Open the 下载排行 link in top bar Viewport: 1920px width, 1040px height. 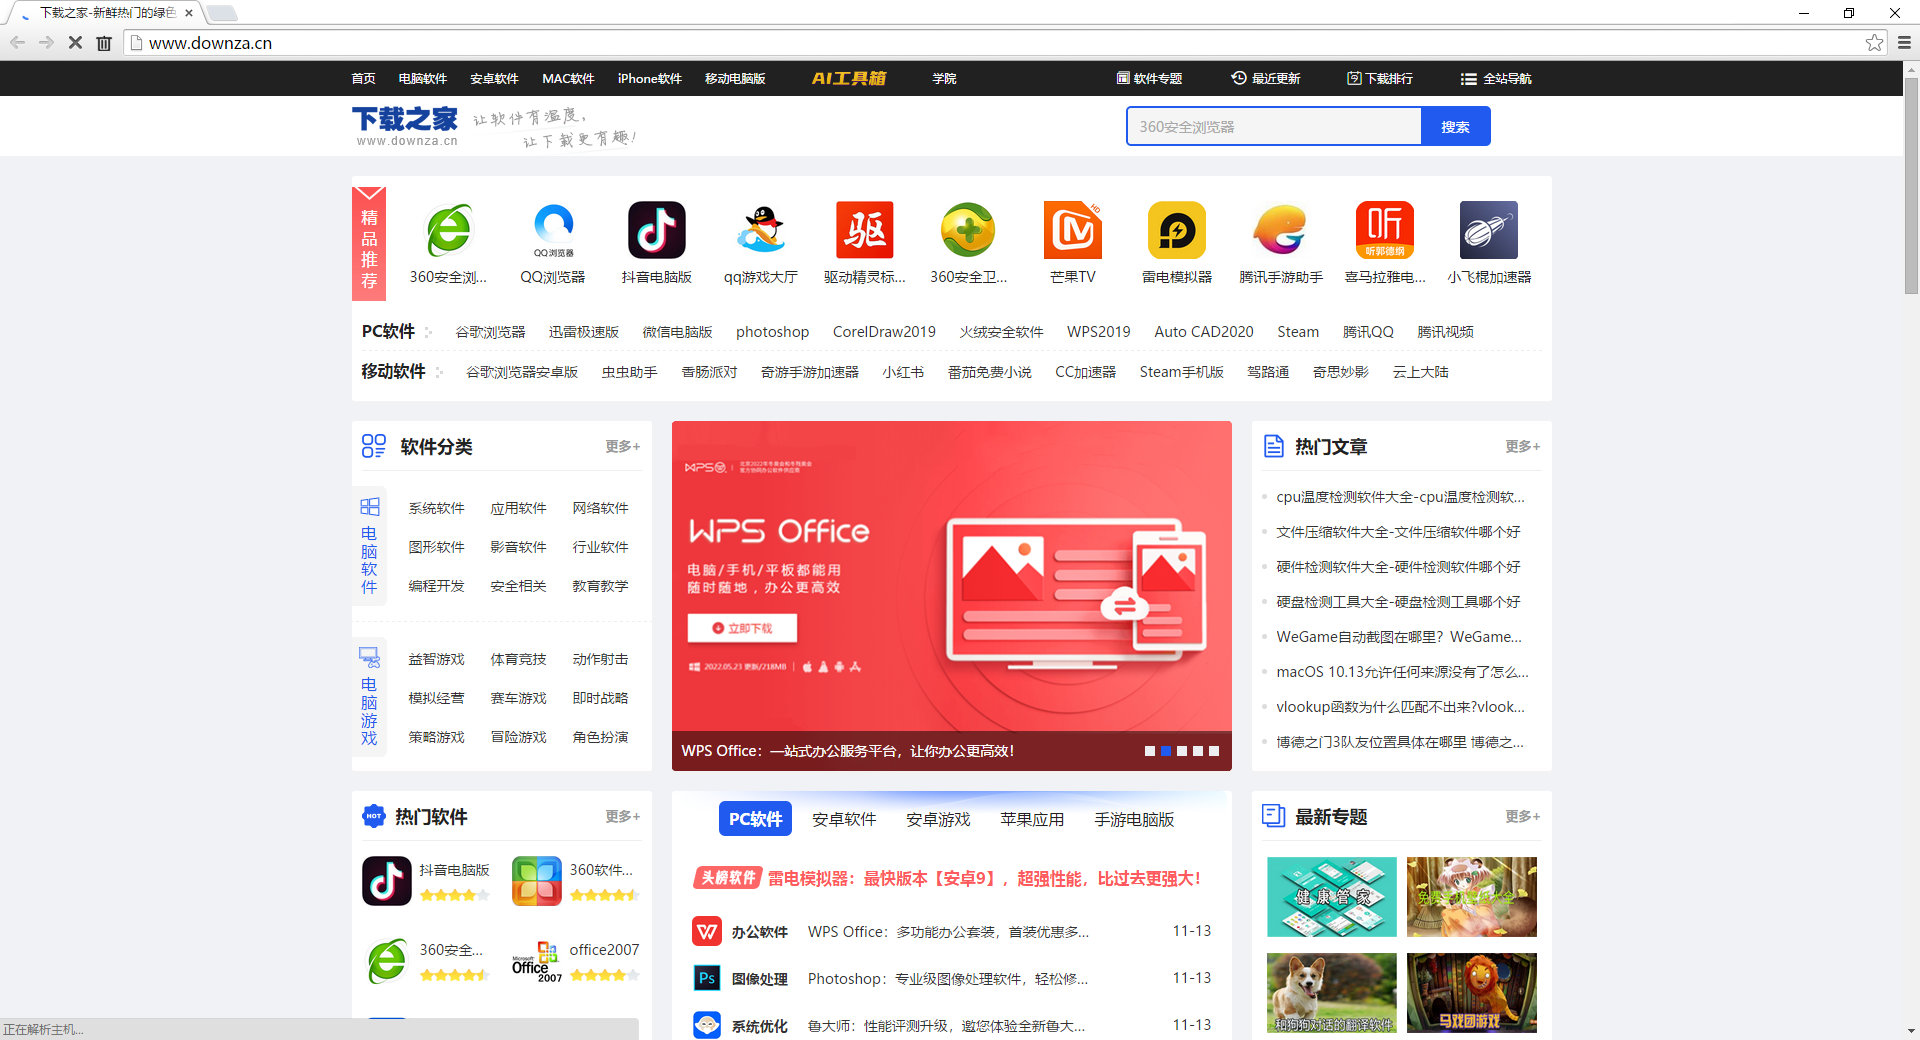[1380, 79]
